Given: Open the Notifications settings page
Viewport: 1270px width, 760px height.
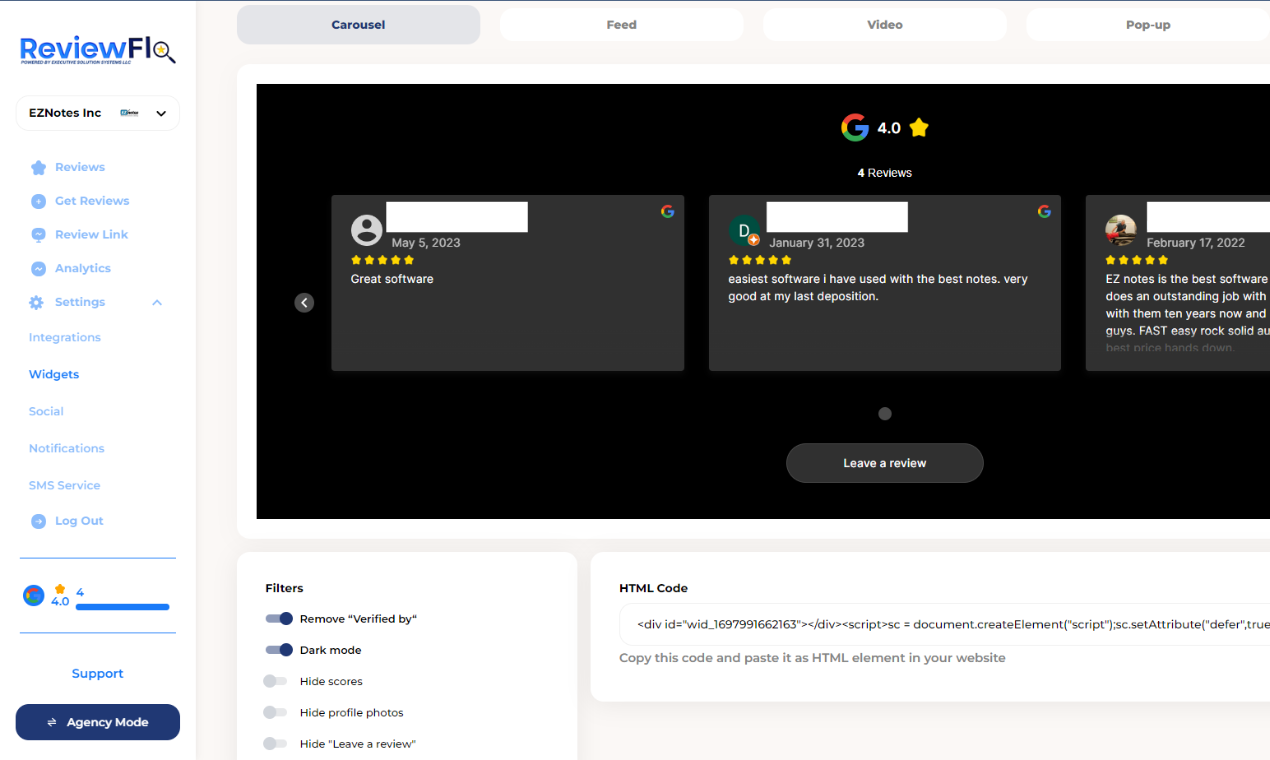Looking at the screenshot, I should tap(66, 449).
